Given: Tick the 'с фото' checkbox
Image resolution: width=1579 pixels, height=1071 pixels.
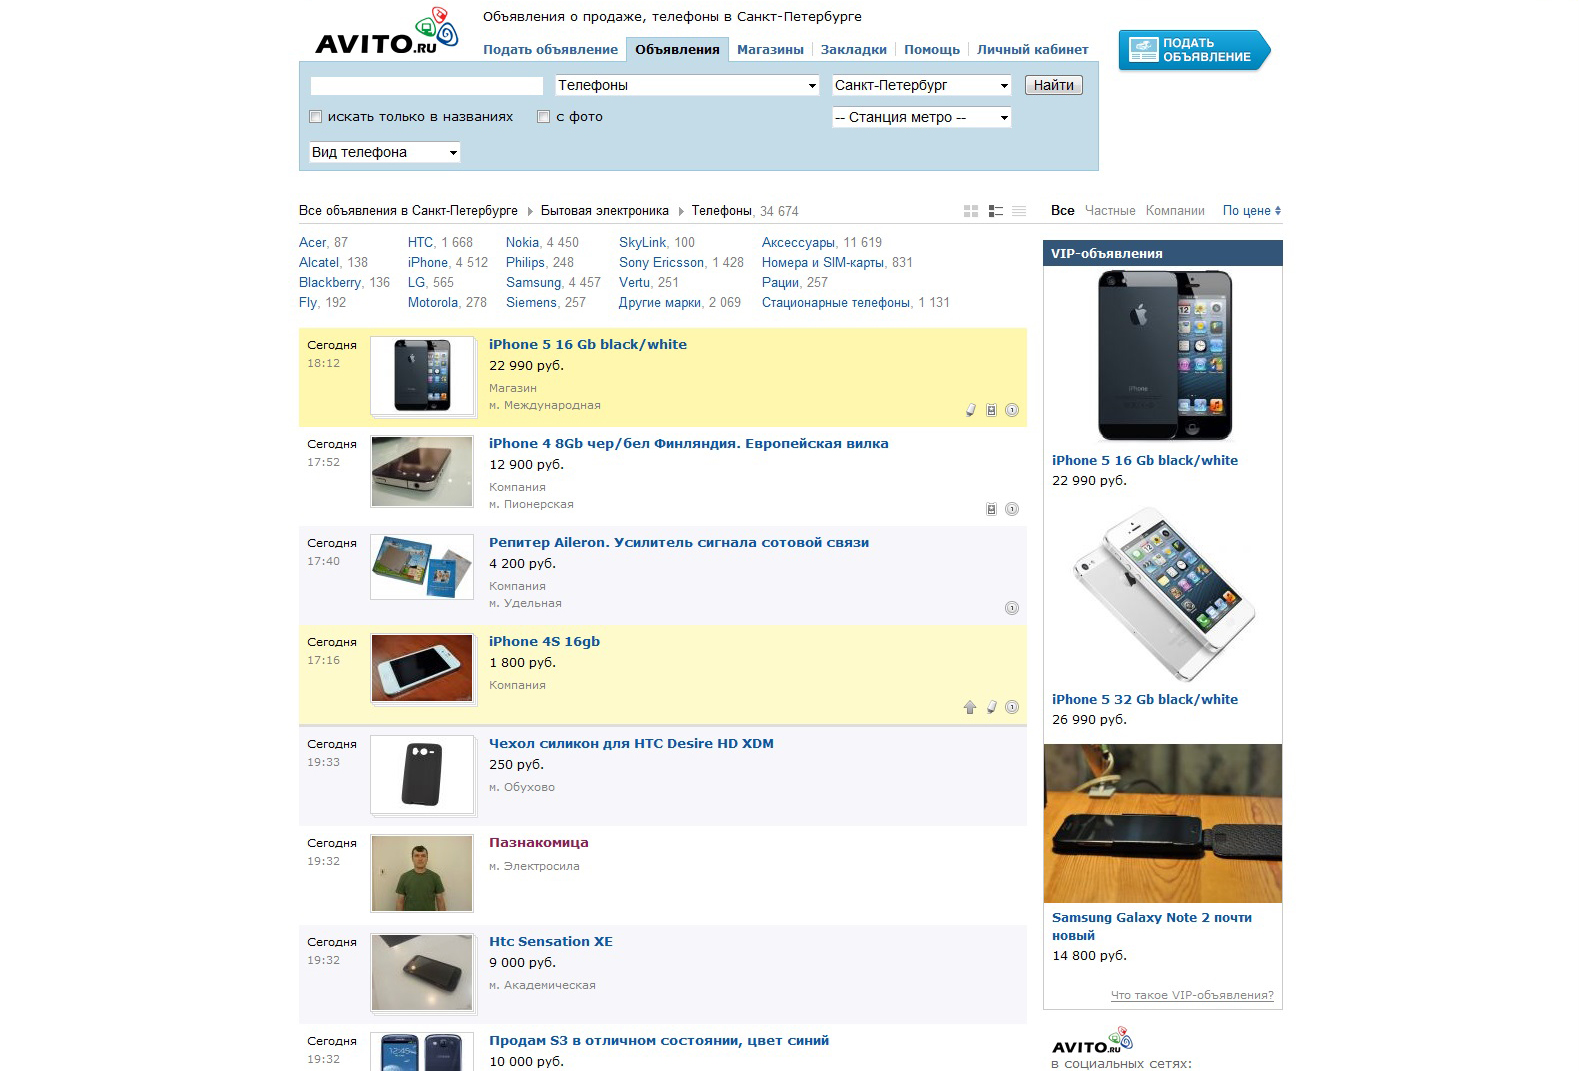Looking at the screenshot, I should click(544, 117).
